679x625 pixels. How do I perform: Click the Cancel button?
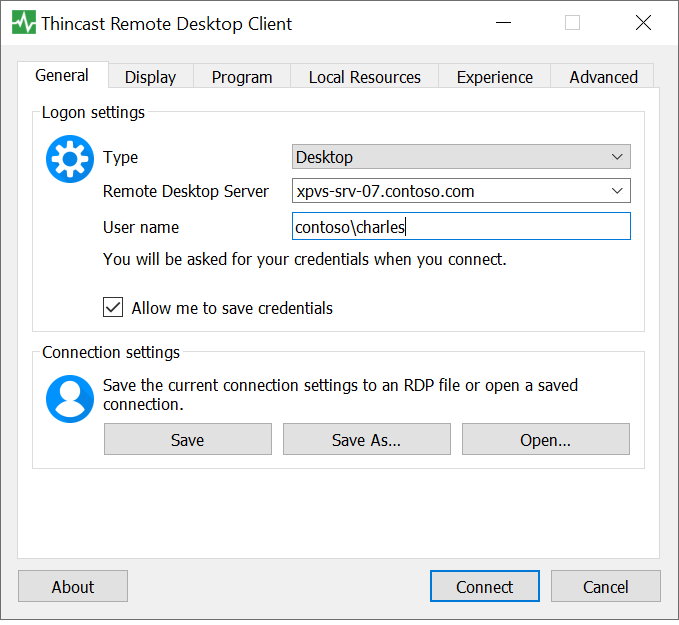[605, 587]
